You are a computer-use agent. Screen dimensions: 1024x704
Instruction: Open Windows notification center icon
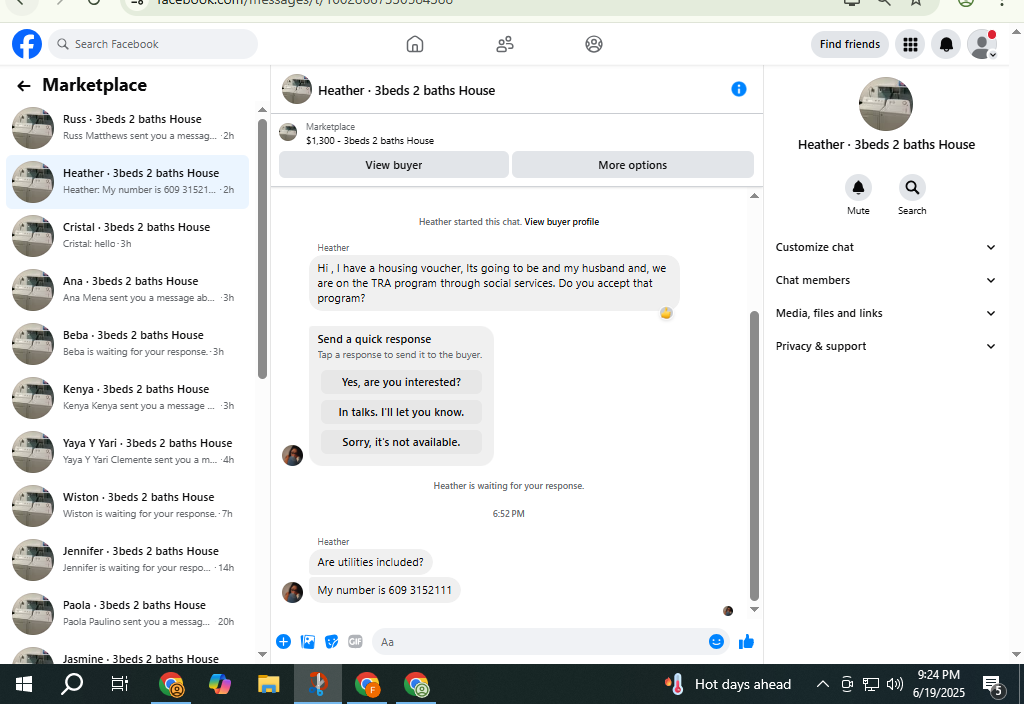click(x=993, y=684)
